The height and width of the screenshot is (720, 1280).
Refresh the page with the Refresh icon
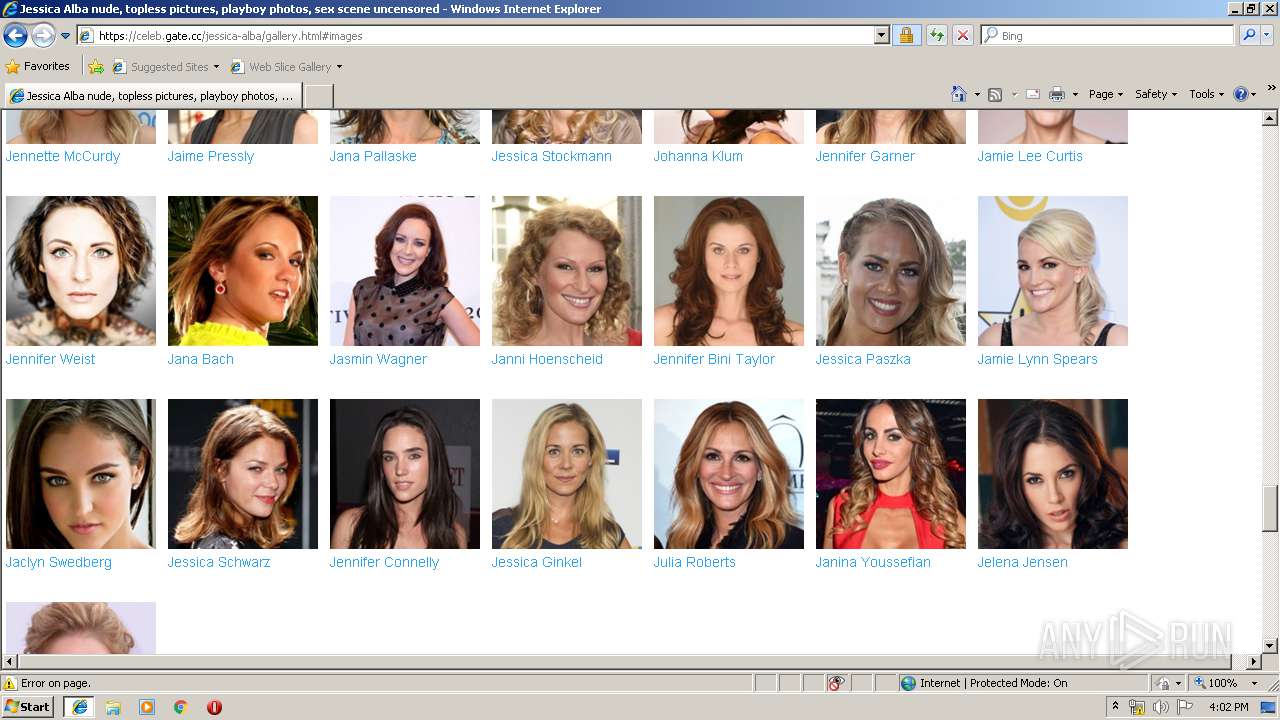click(936, 35)
